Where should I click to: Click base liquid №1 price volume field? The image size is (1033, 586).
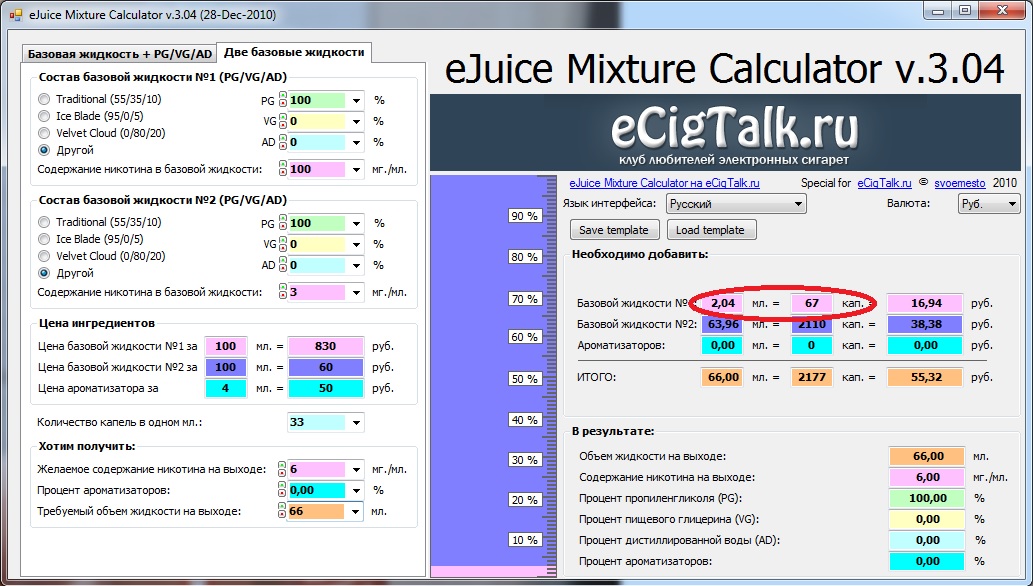(x=225, y=346)
